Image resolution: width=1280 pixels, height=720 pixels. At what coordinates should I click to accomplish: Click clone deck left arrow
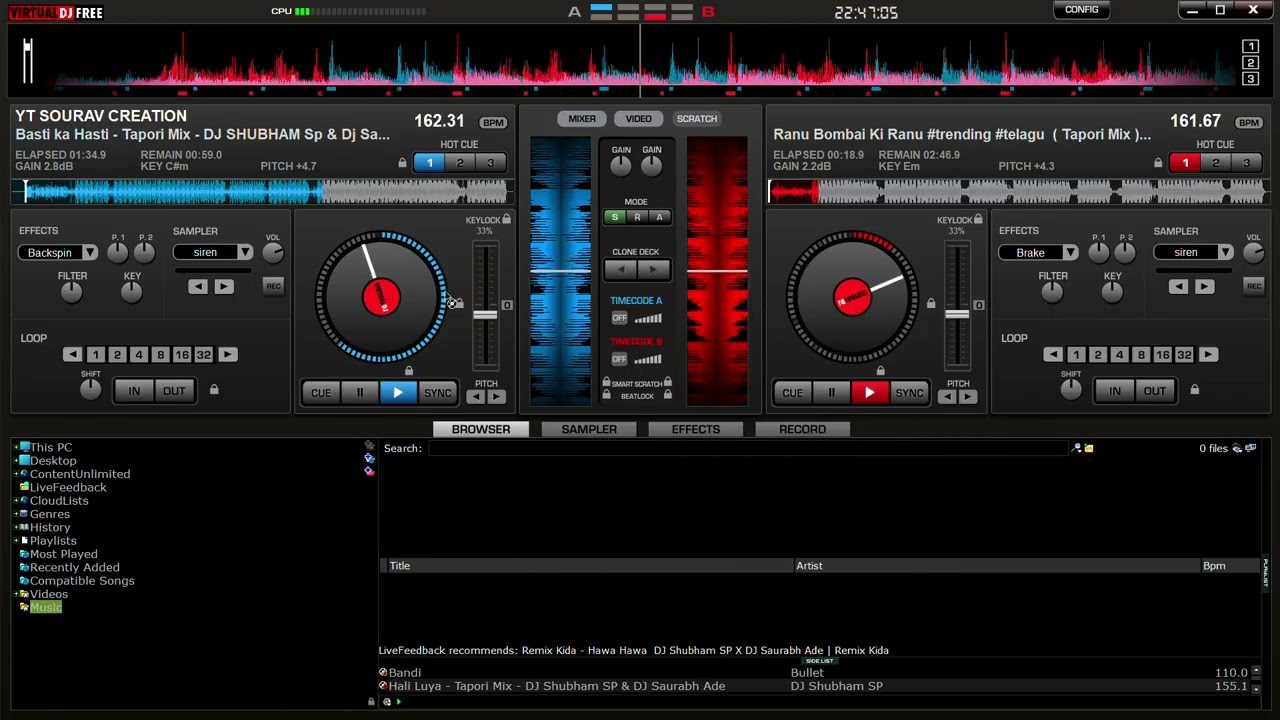coord(621,270)
